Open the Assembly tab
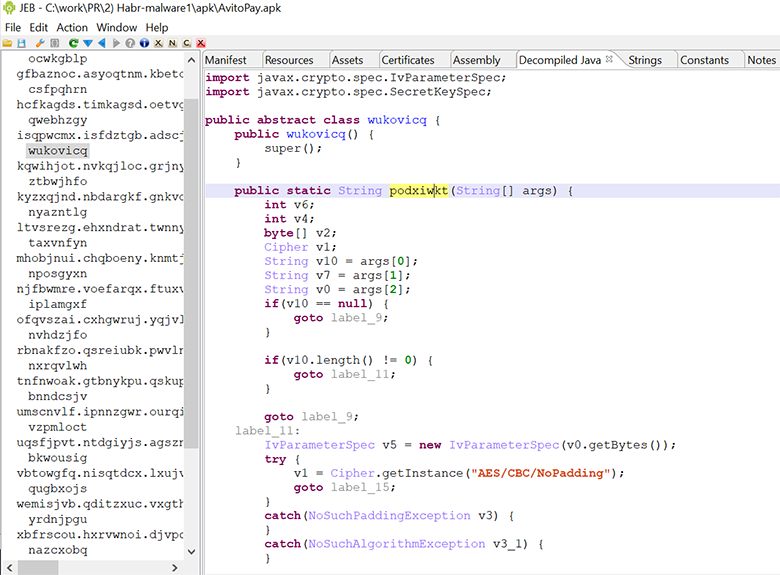 point(476,60)
